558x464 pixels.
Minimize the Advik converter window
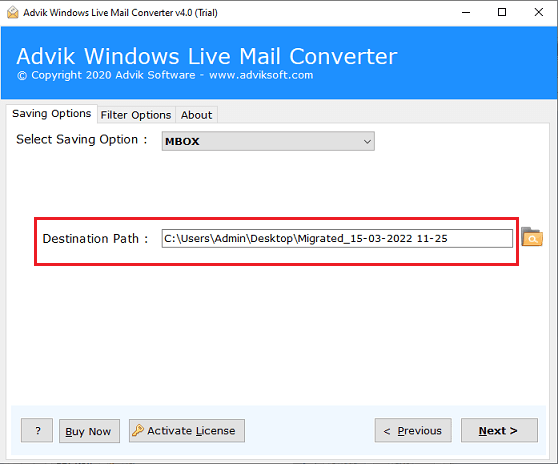[x=466, y=12]
